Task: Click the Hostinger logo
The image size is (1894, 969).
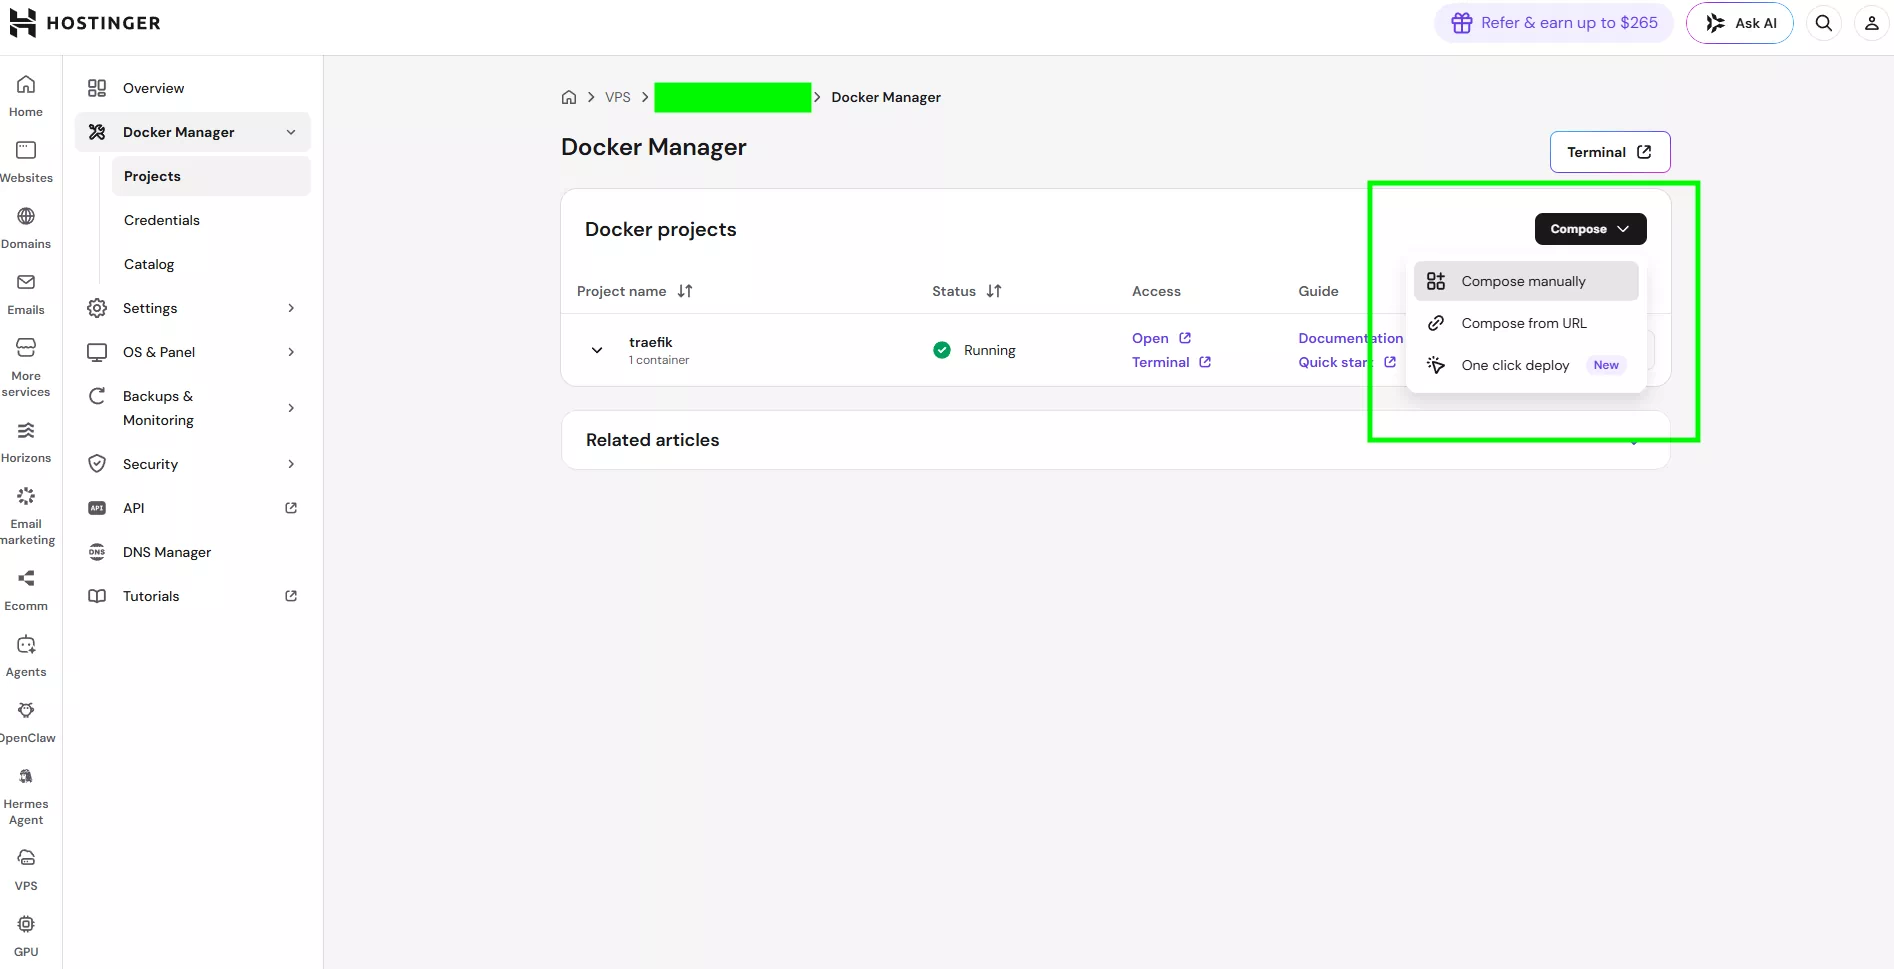Action: (x=85, y=23)
